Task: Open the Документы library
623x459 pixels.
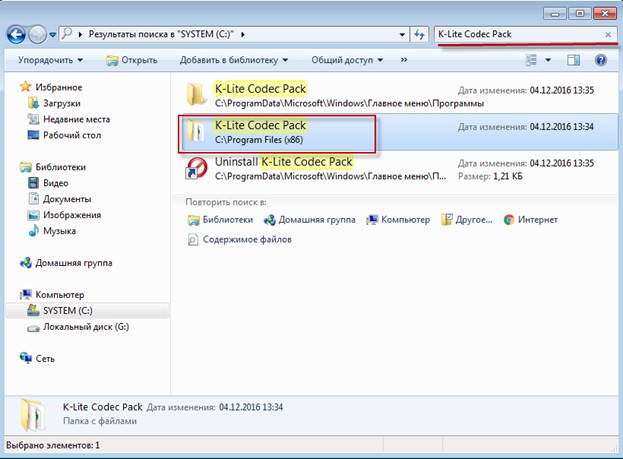Action: (67, 199)
